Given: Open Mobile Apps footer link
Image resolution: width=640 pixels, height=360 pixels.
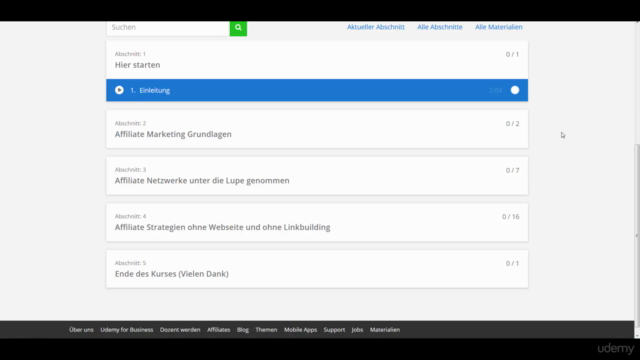Looking at the screenshot, I should [x=300, y=330].
